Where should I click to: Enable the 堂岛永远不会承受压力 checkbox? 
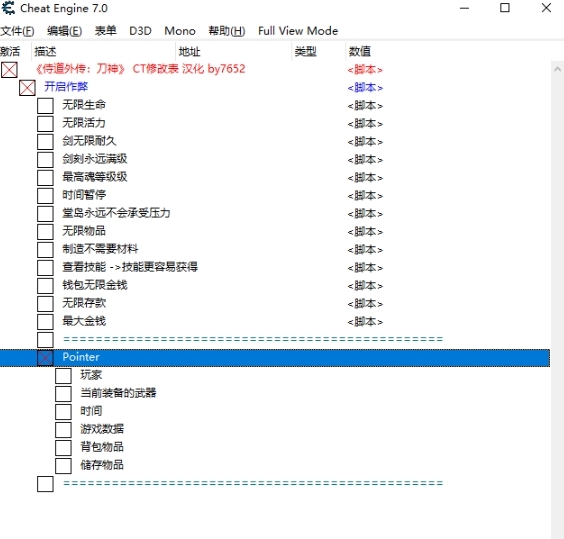click(x=45, y=213)
